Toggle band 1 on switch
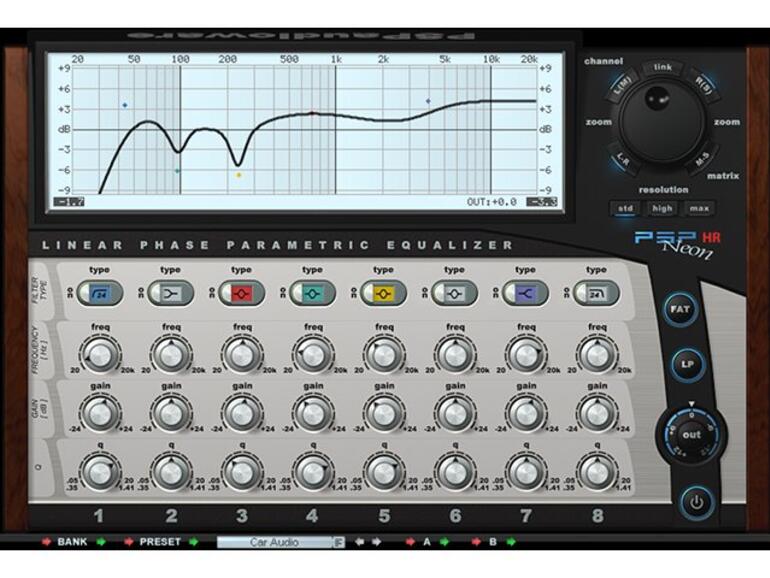 click(x=84, y=294)
